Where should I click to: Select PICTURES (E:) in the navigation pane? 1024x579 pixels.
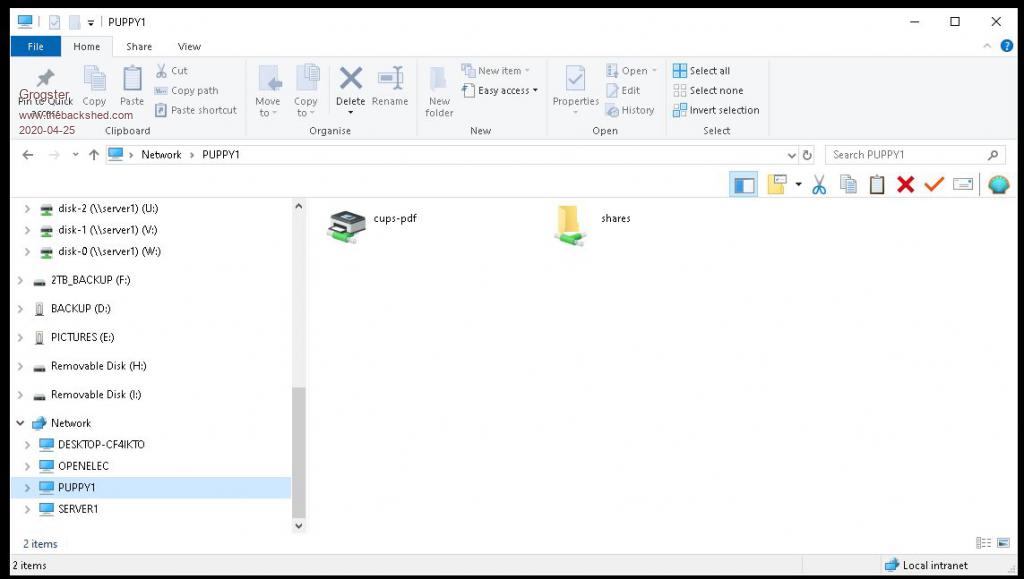click(x=82, y=337)
